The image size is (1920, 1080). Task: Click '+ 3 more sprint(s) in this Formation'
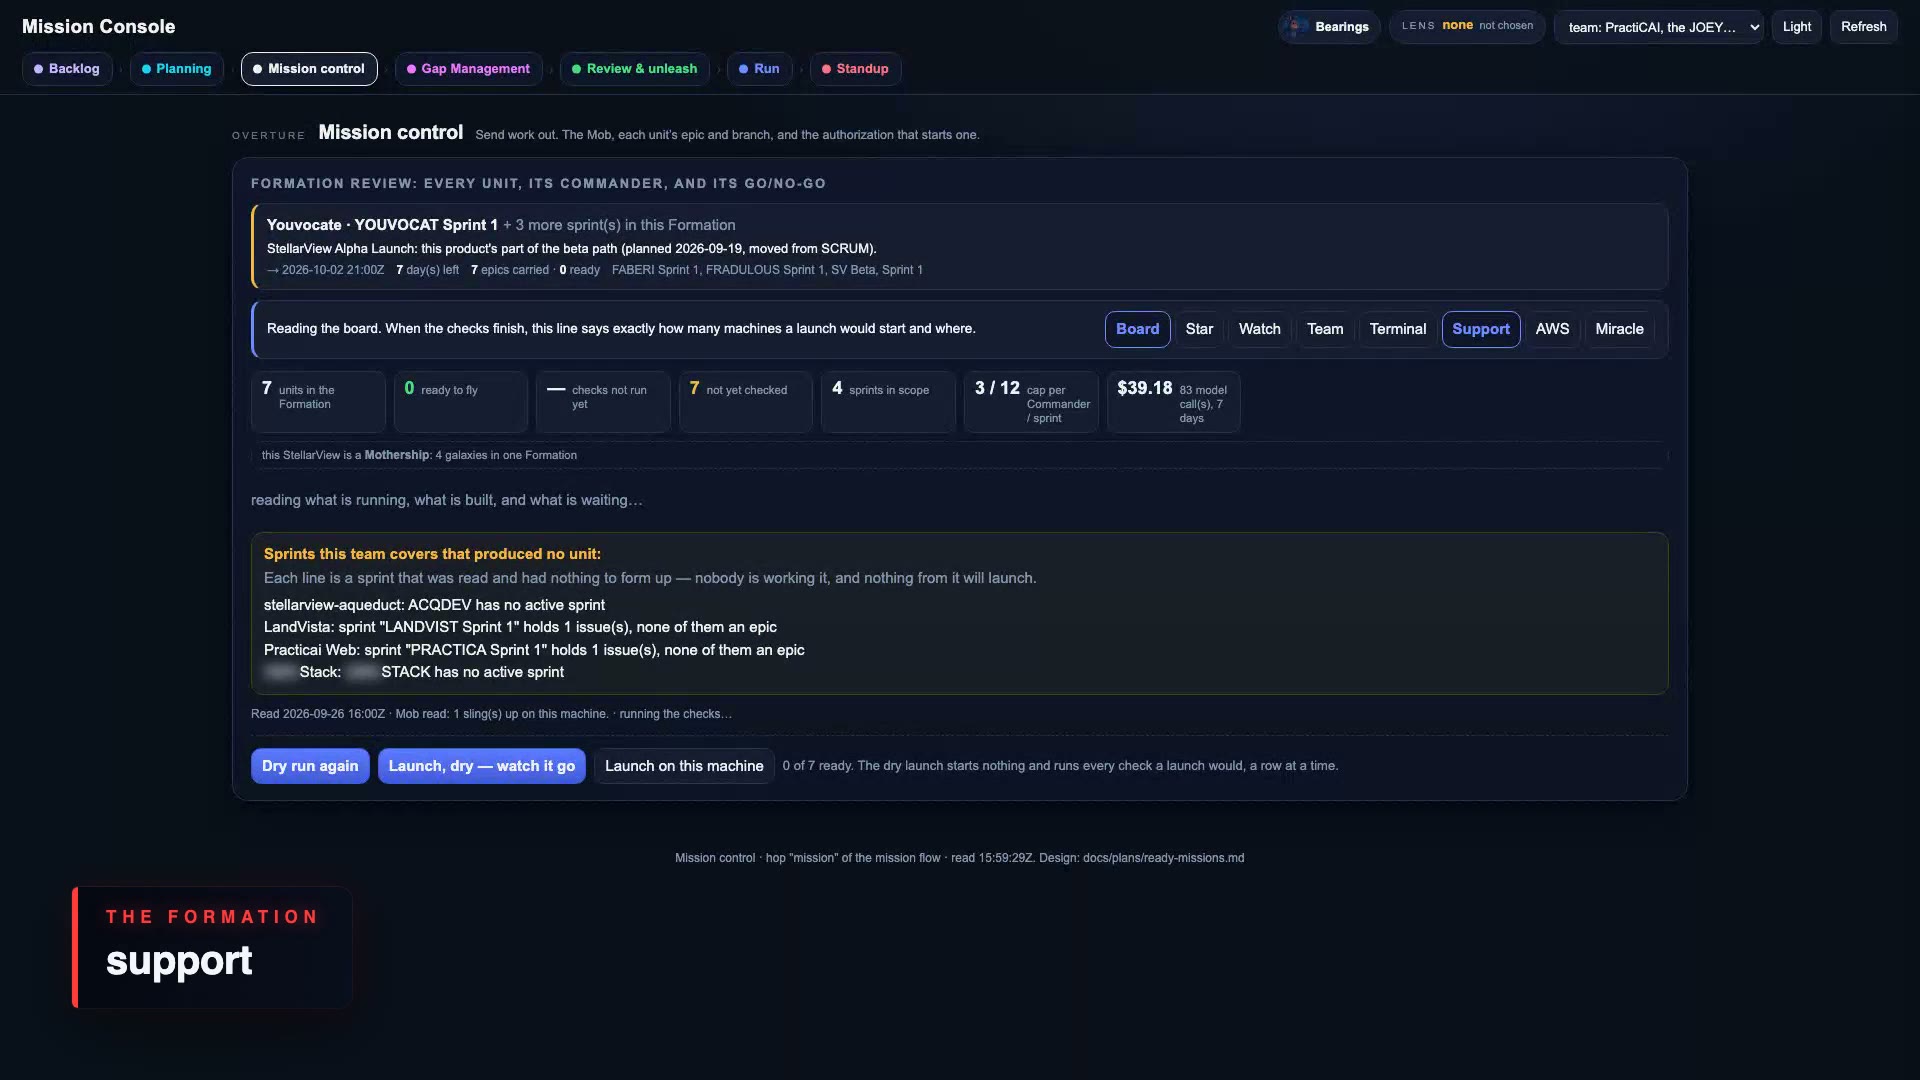coord(619,225)
